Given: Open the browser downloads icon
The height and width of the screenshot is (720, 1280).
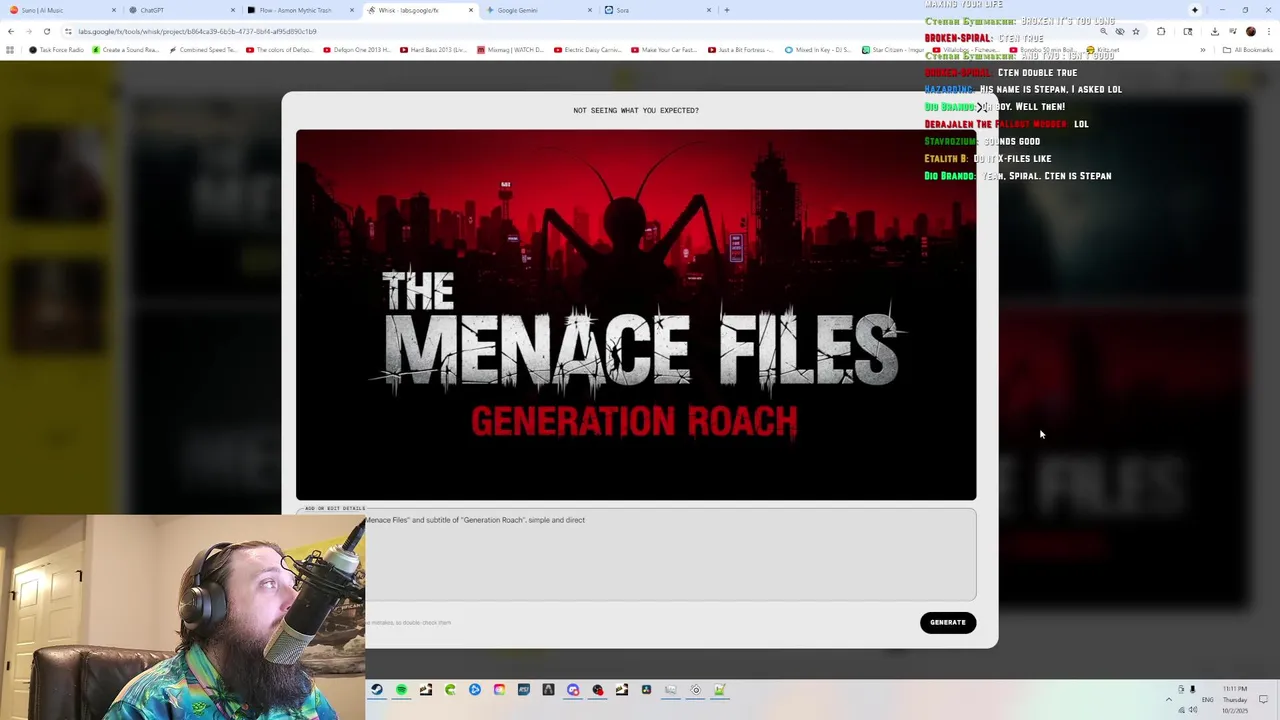Looking at the screenshot, I should [x=1214, y=31].
